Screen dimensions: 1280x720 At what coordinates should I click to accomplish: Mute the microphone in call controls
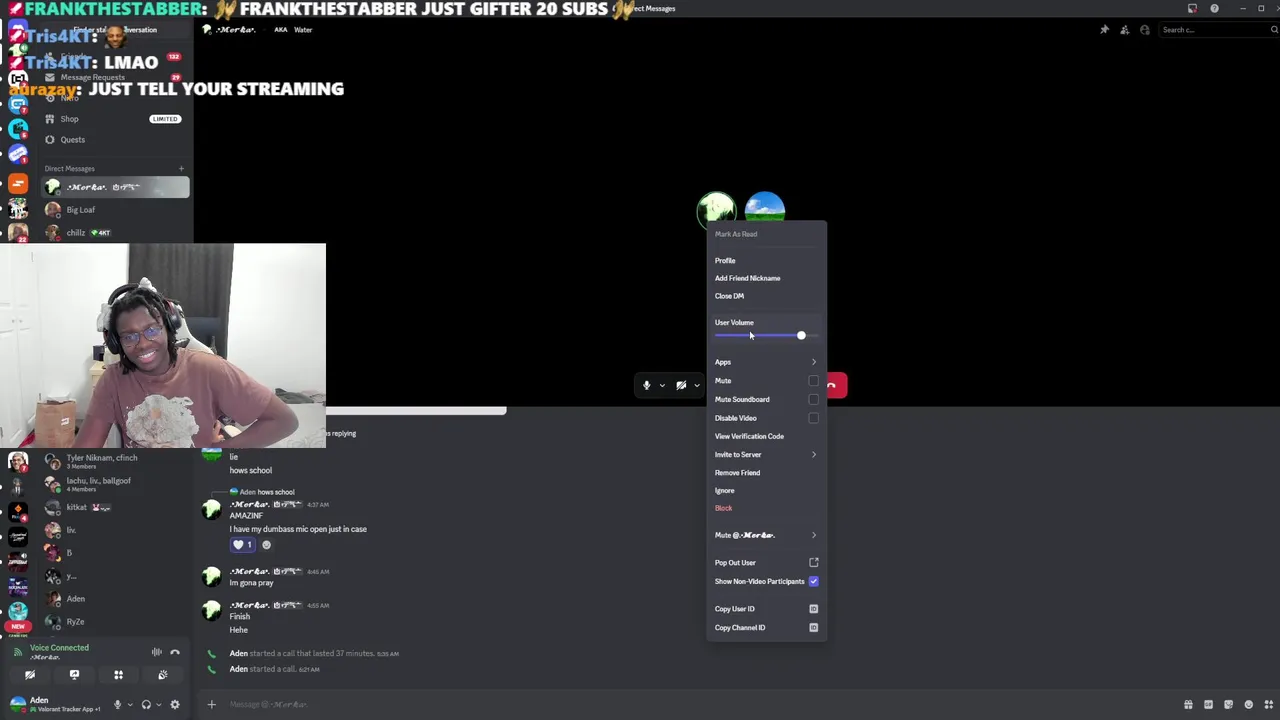646,385
